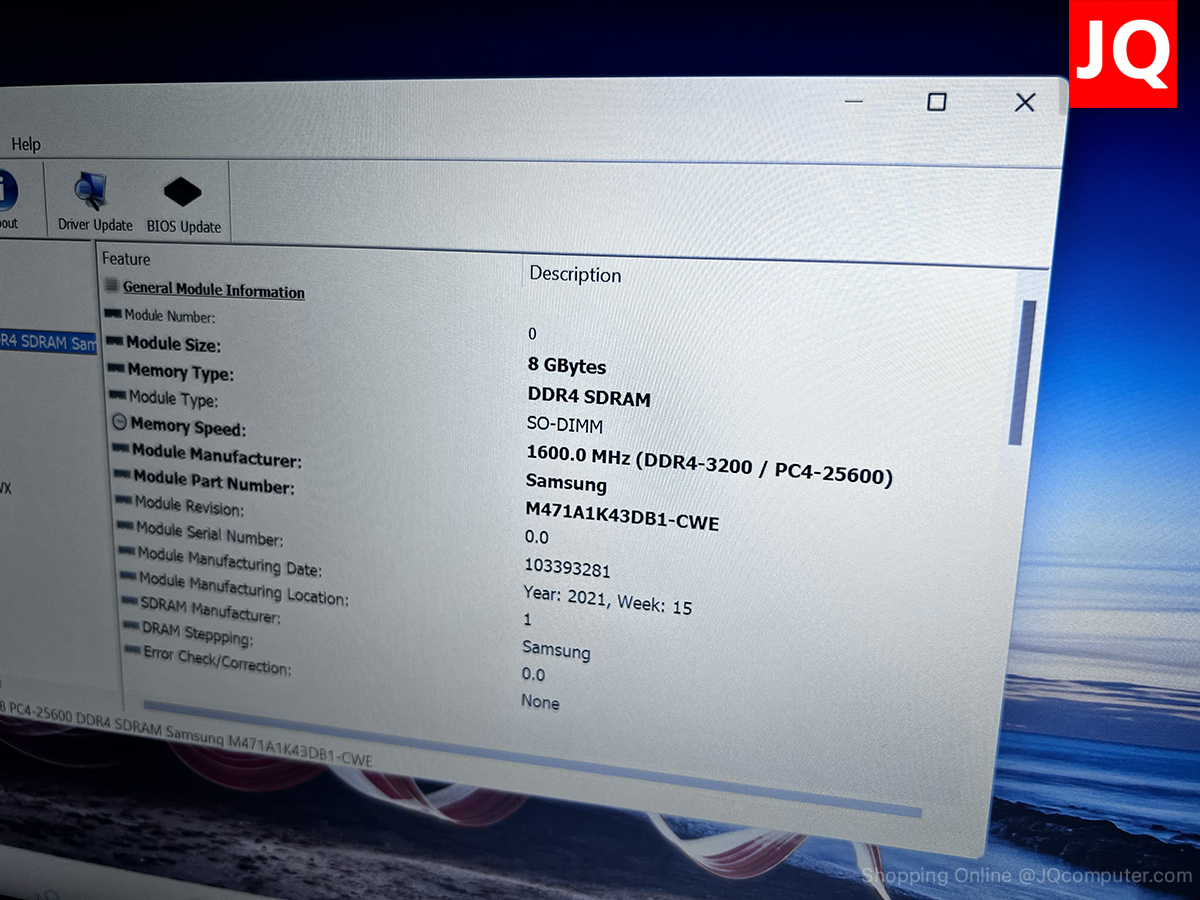This screenshot has height=900, width=1200.
Task: Select the Error Check/Correction row label
Action: click(218, 661)
